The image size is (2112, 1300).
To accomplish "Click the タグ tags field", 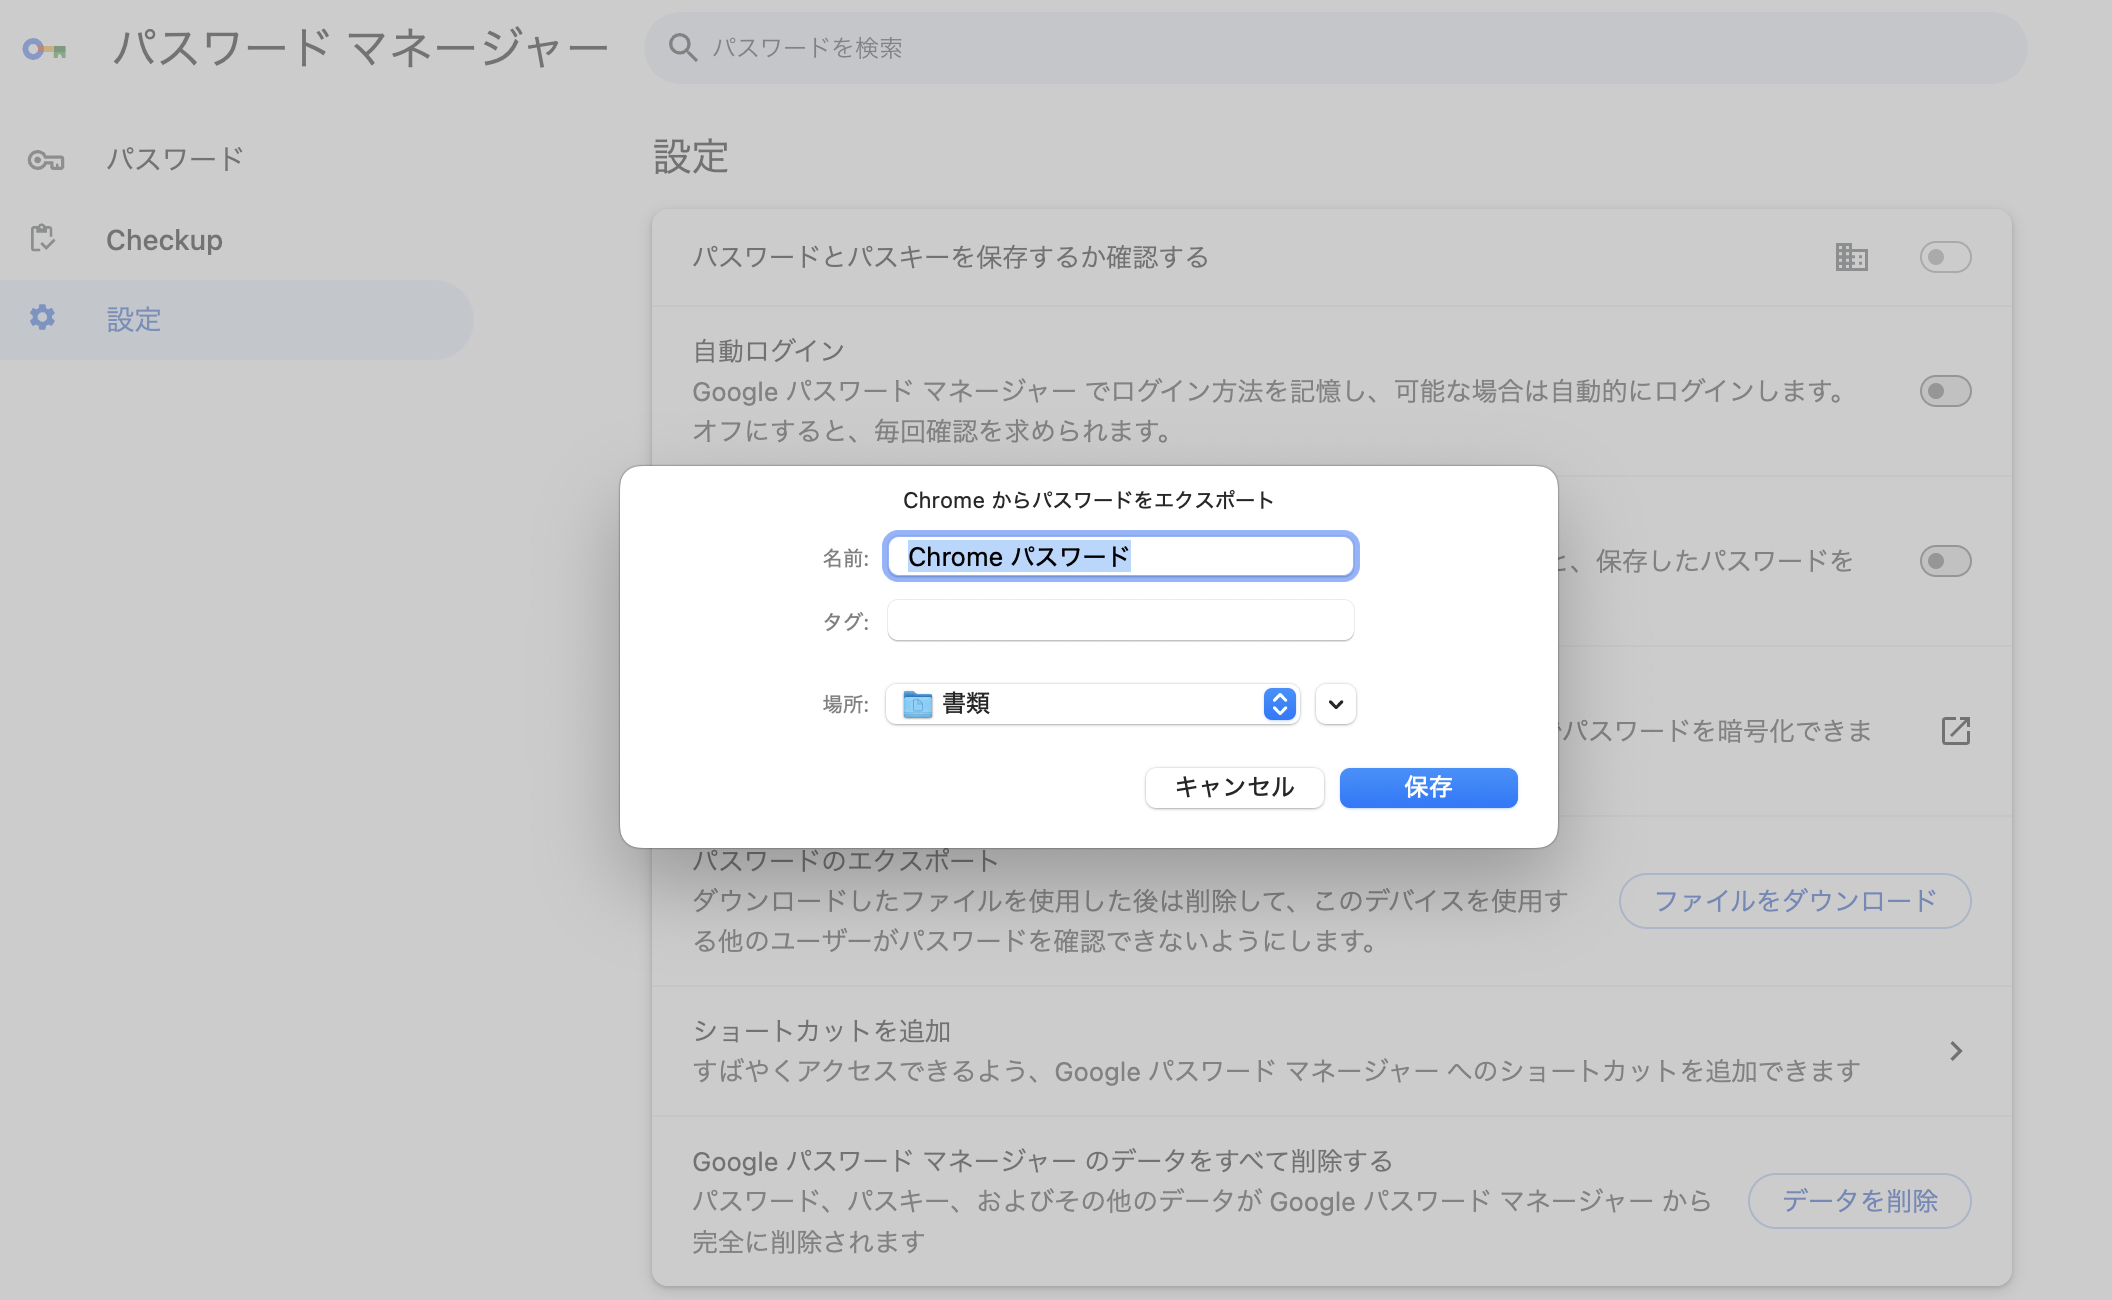I will [x=1121, y=620].
